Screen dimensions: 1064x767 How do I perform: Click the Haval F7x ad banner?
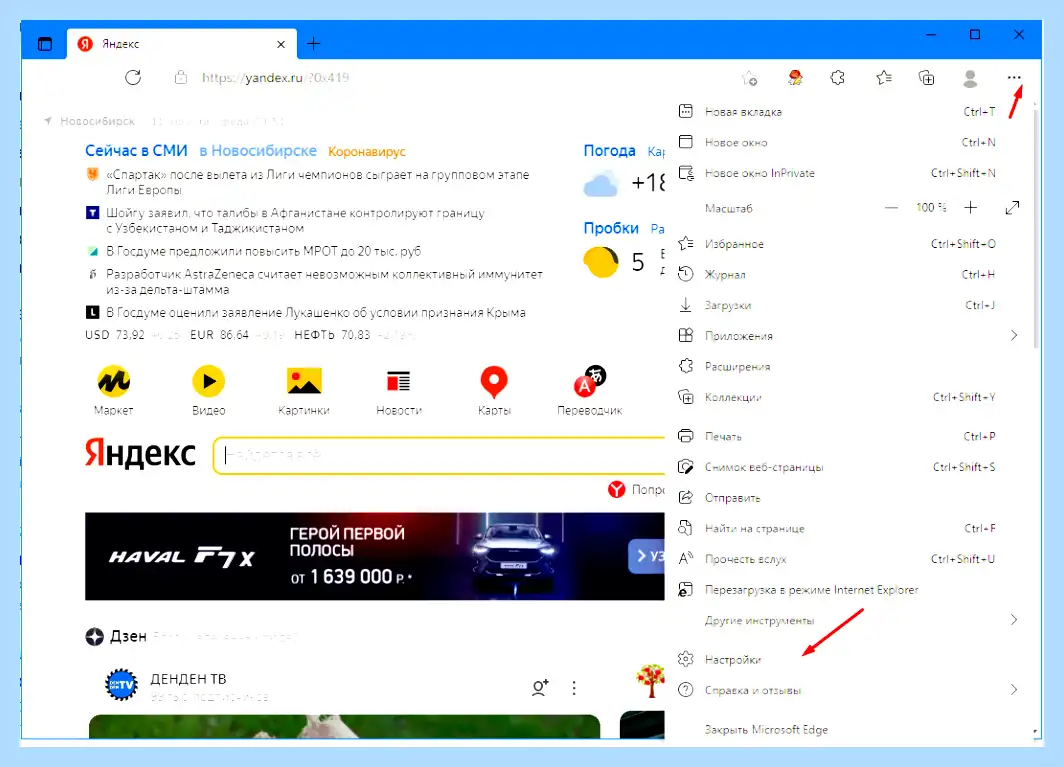[375, 557]
